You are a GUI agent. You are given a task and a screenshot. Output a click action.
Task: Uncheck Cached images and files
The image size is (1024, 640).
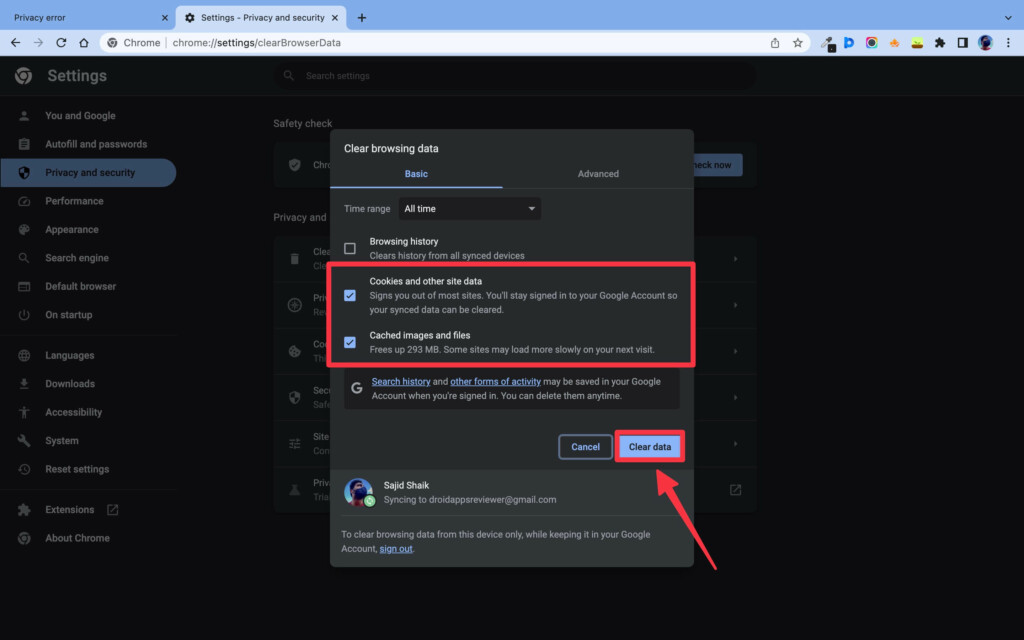click(350, 342)
